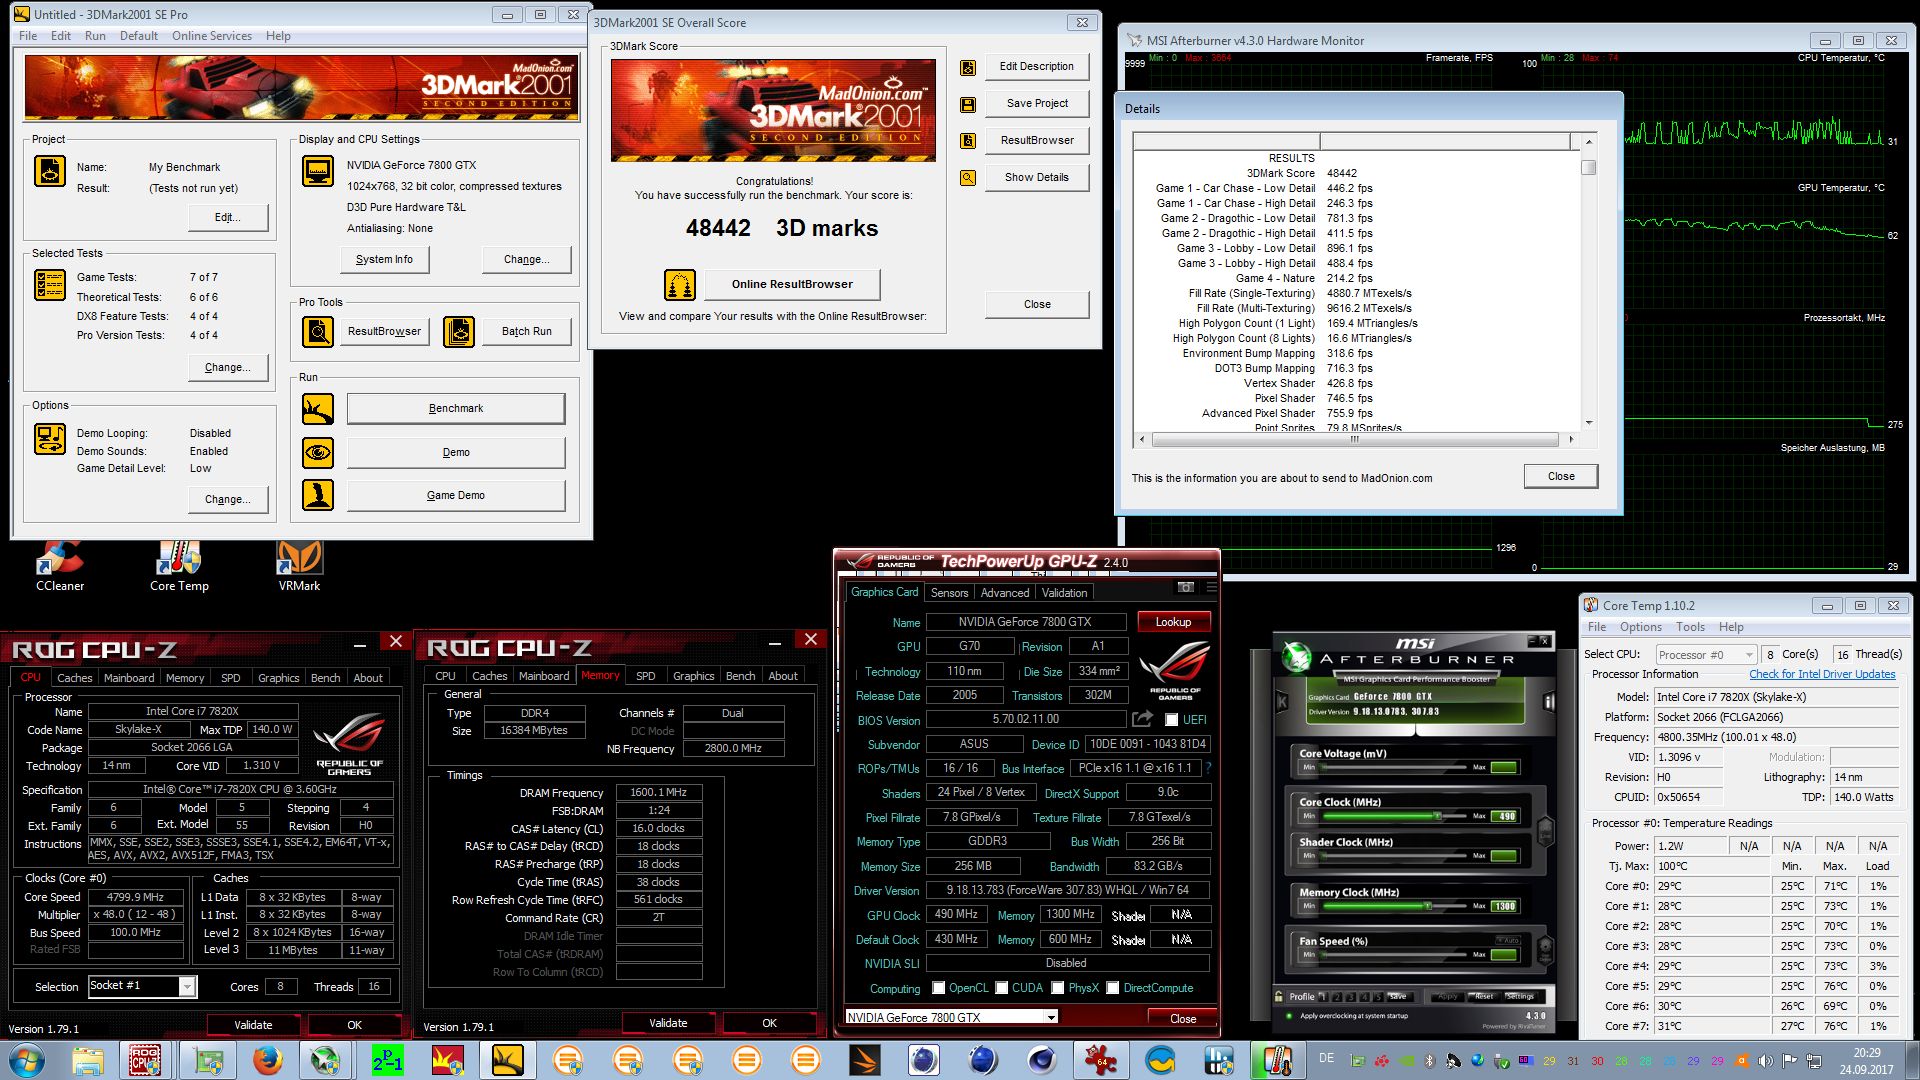1920x1080 pixels.
Task: Click the GPU-Z screenshot camera icon
Action: (1185, 587)
